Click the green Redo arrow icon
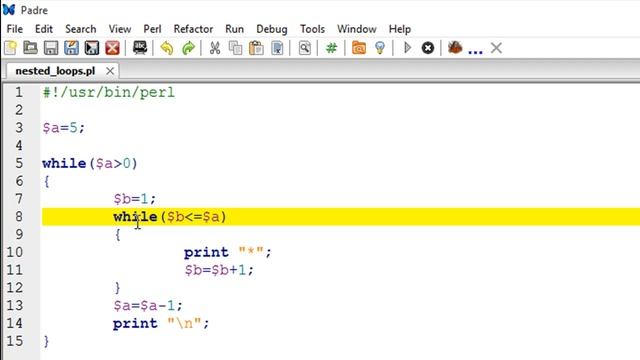The height and width of the screenshot is (360, 640). [x=188, y=48]
